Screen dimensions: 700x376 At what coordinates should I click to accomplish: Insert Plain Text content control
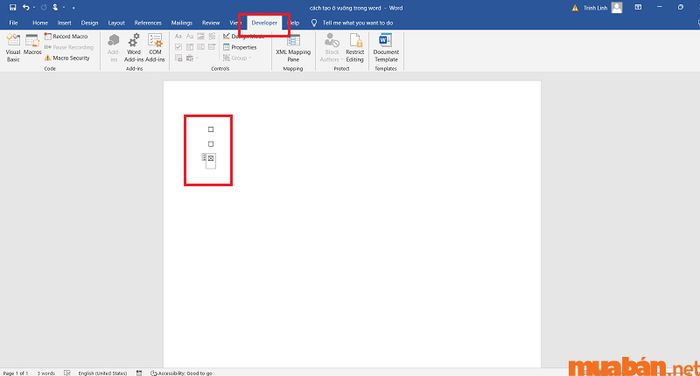pos(190,36)
